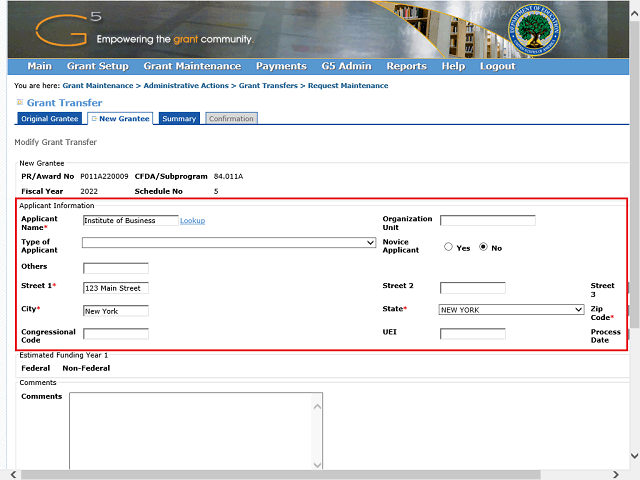Viewport: 640px width, 480px height.
Task: Click the UEI input field
Action: click(x=472, y=334)
